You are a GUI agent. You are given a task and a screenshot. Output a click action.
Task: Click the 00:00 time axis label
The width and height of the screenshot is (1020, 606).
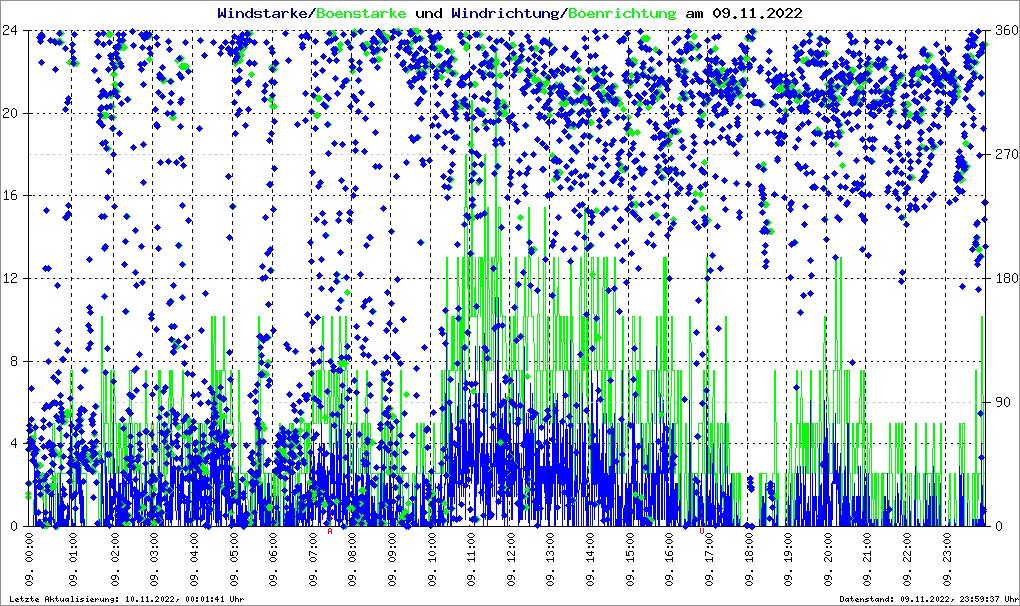[x=29, y=560]
